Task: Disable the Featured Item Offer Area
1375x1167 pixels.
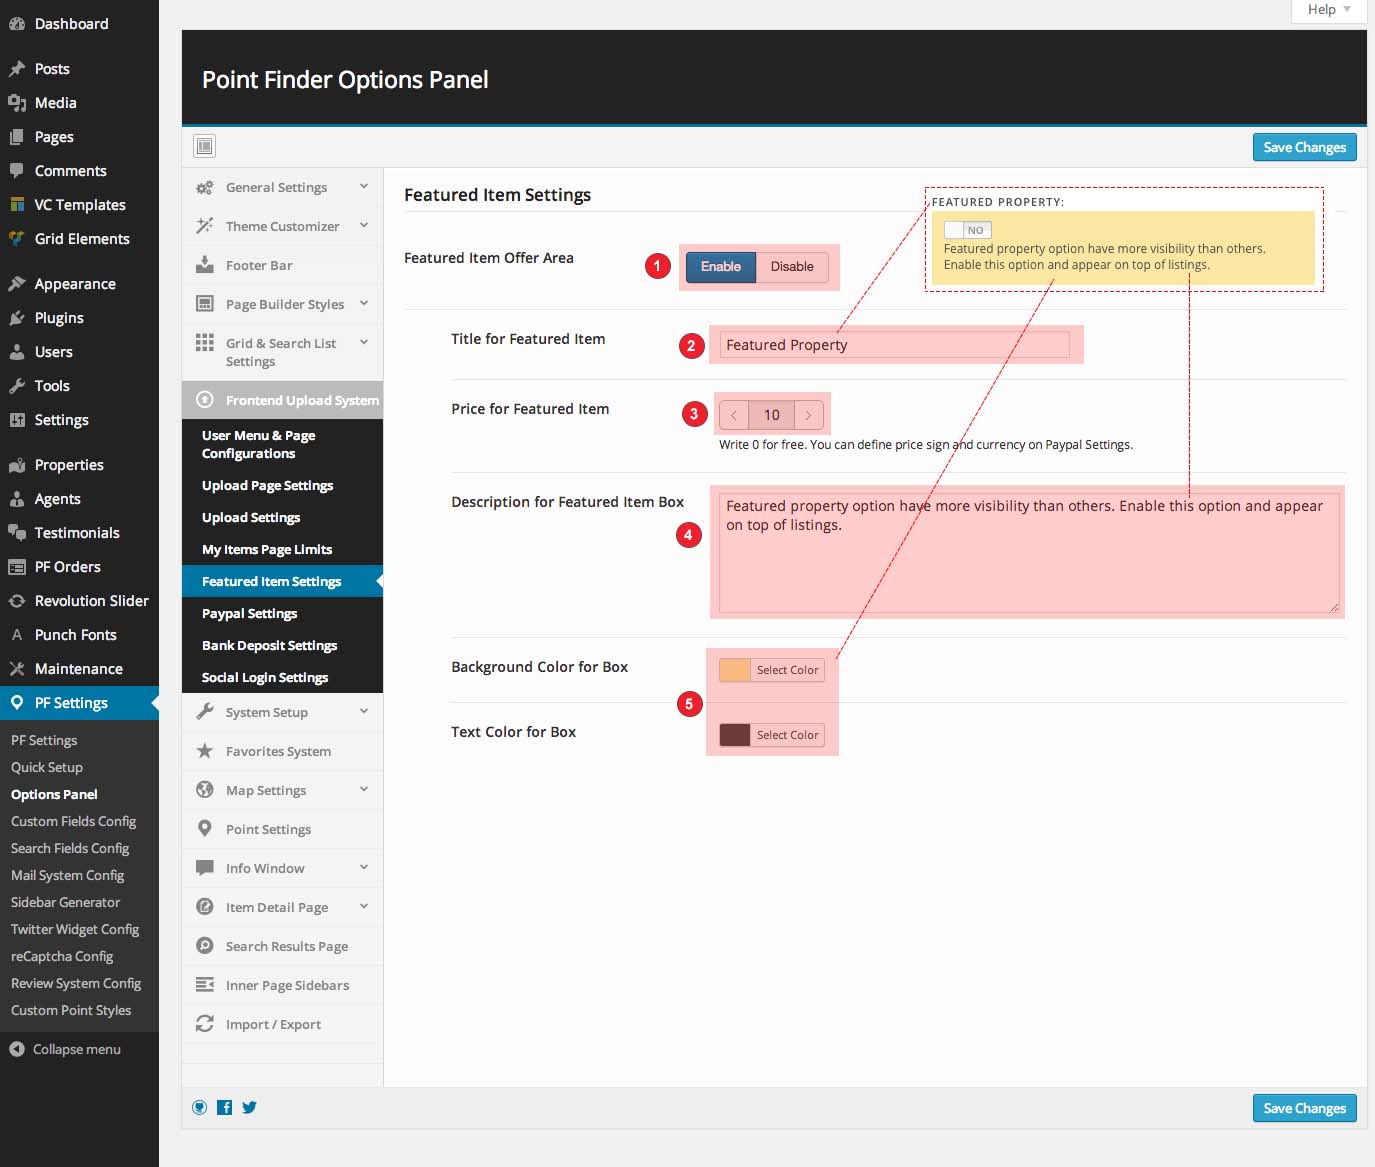Action: tap(792, 267)
